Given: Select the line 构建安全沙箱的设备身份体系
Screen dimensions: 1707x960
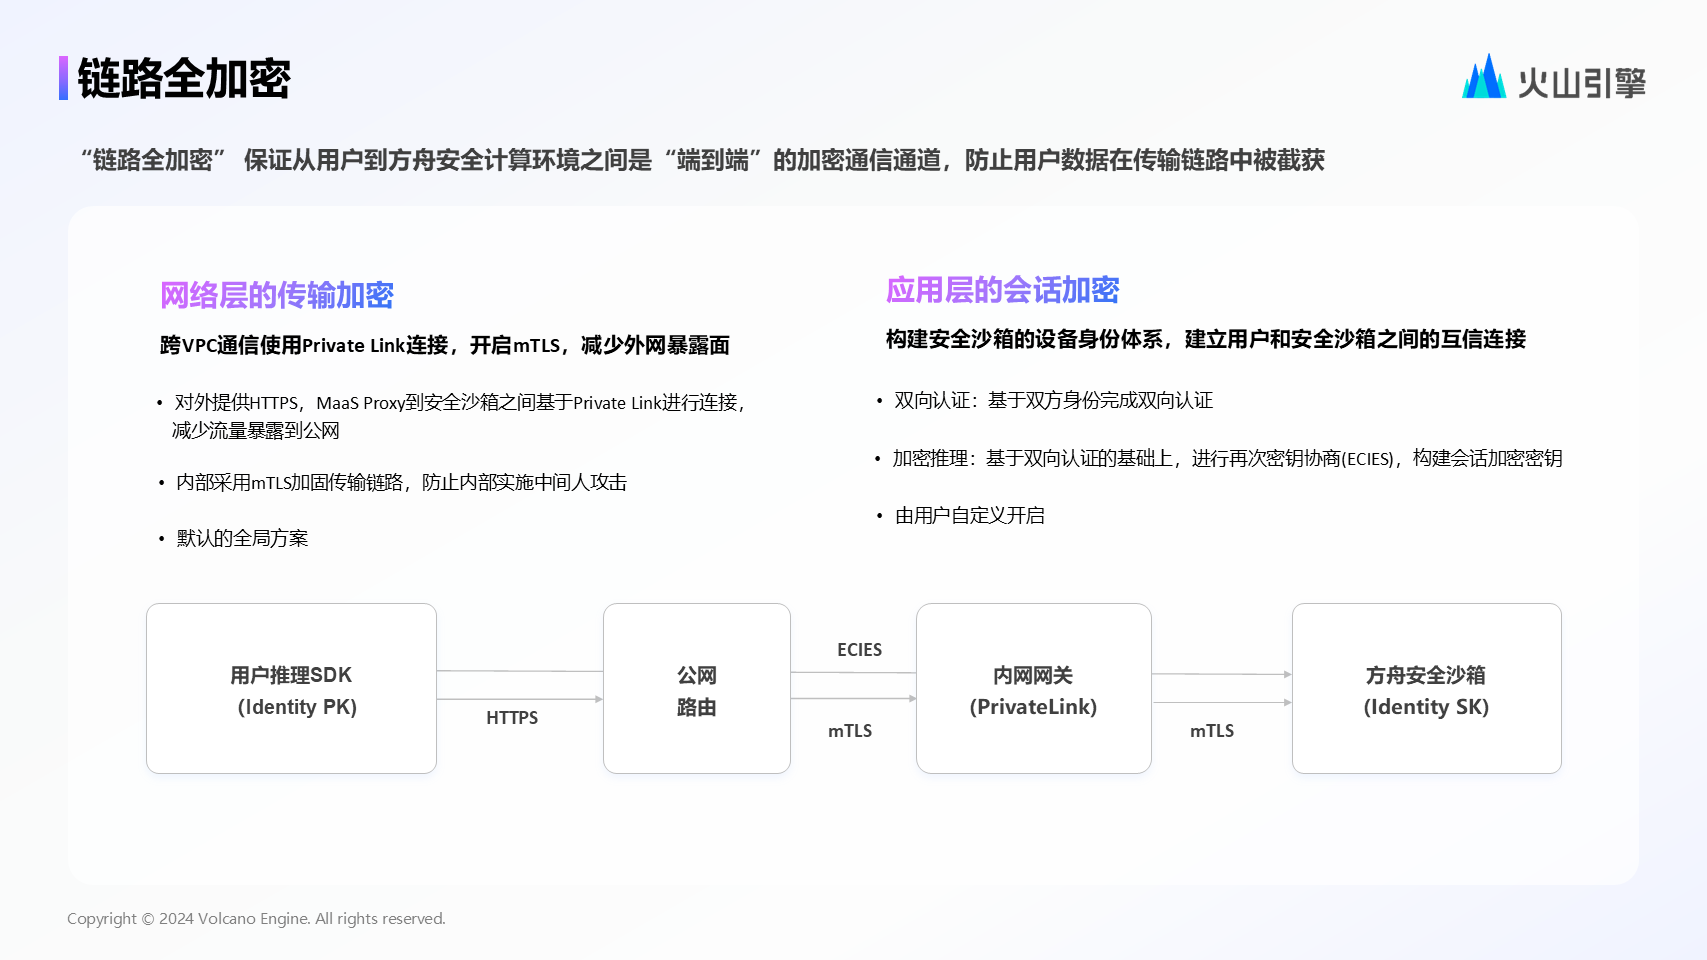Looking at the screenshot, I should [x=1206, y=339].
